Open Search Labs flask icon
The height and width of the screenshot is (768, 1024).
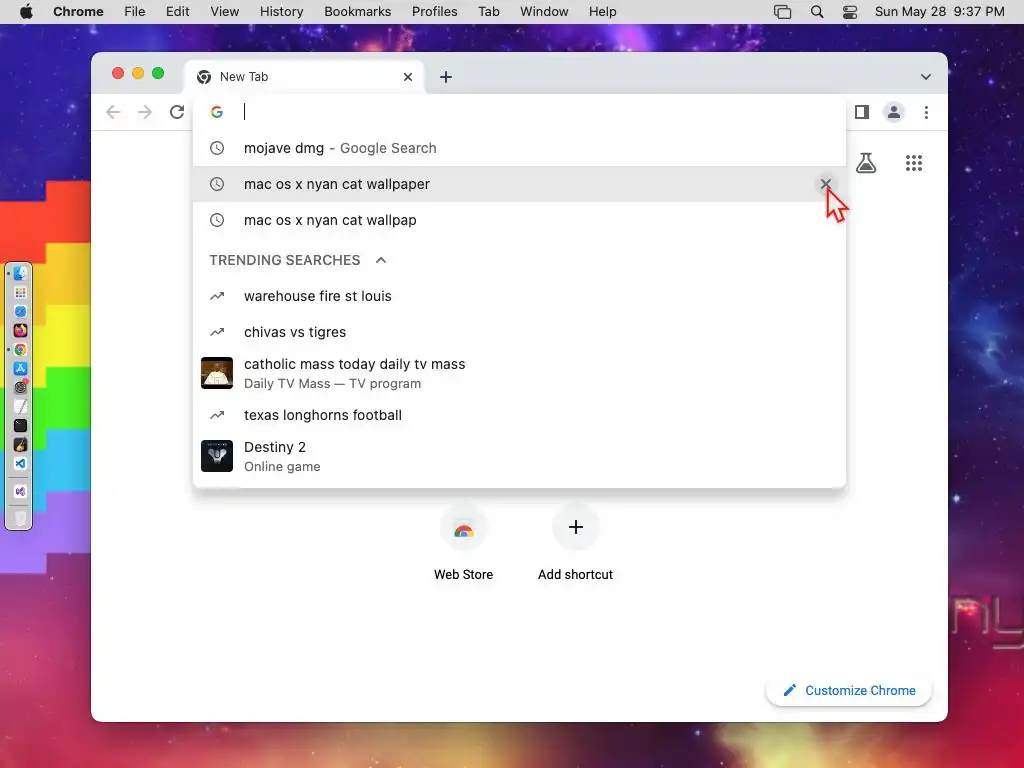(866, 163)
